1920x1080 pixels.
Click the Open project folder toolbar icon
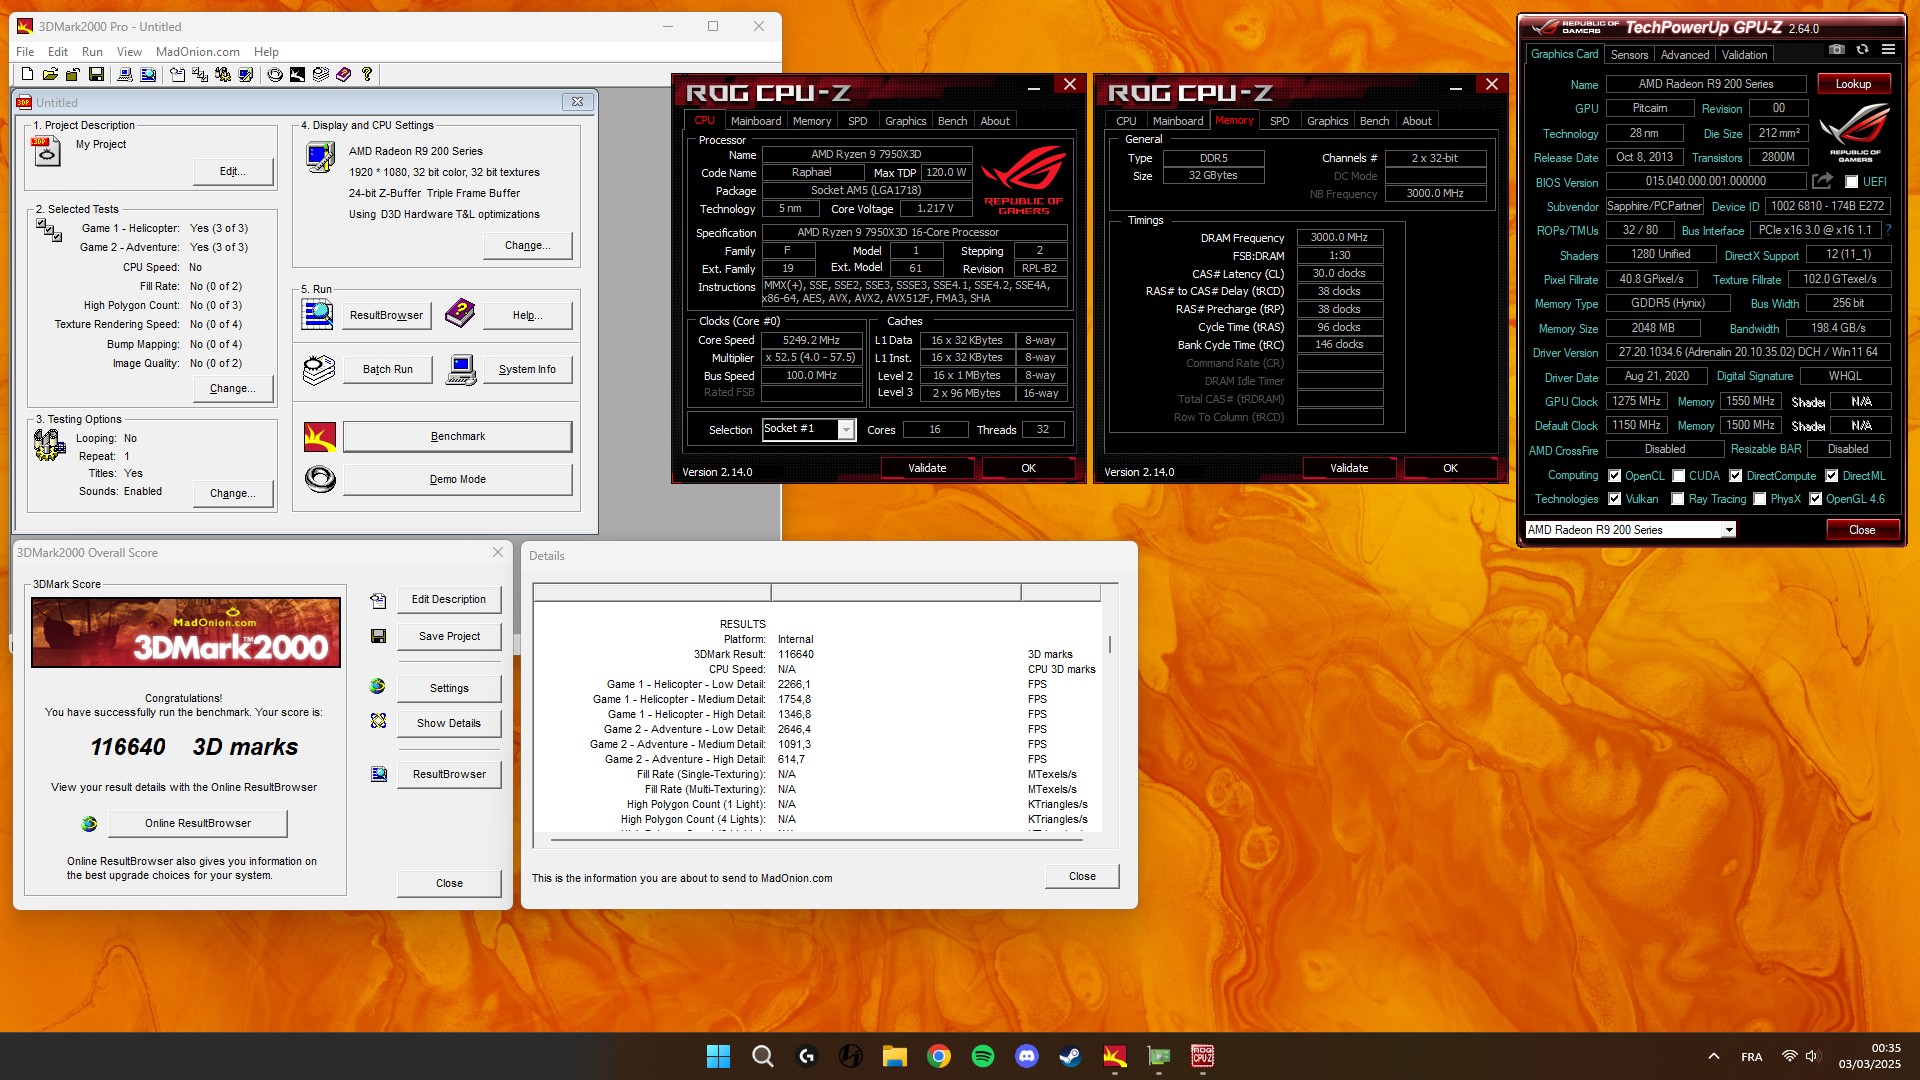tap(50, 74)
